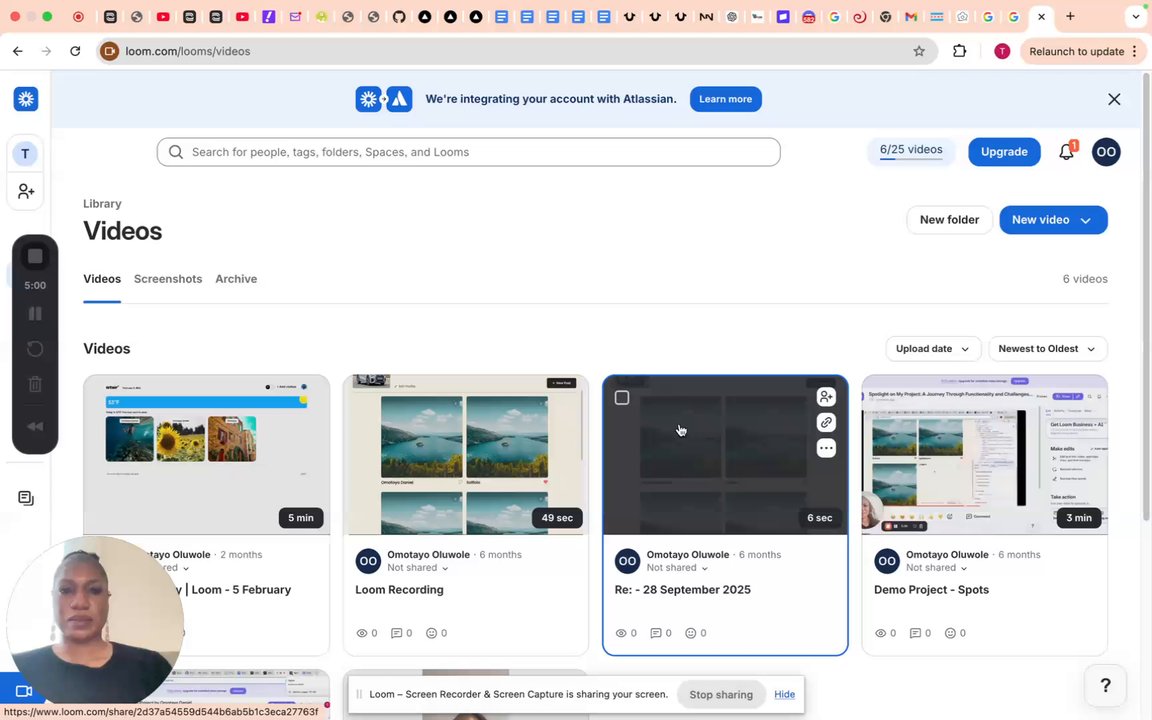Viewport: 1152px width, 720px height.
Task: Open the Demo Project - Spots thumbnail
Action: click(984, 455)
